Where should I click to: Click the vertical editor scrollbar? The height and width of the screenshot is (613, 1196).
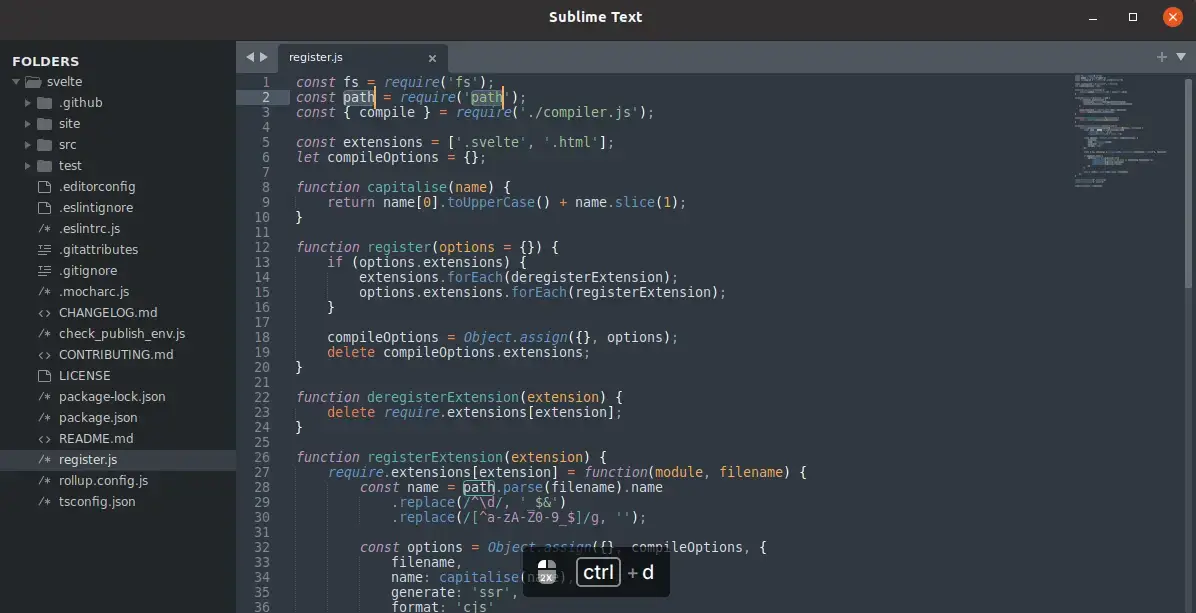pyautogui.click(x=1189, y=183)
